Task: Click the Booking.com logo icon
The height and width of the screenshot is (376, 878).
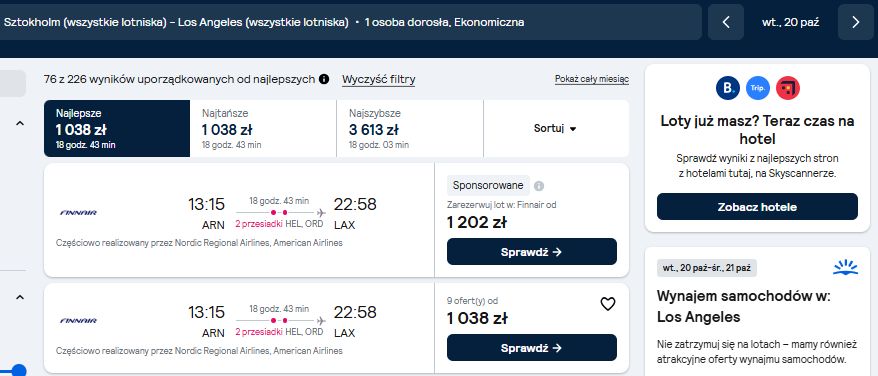Action: click(727, 88)
